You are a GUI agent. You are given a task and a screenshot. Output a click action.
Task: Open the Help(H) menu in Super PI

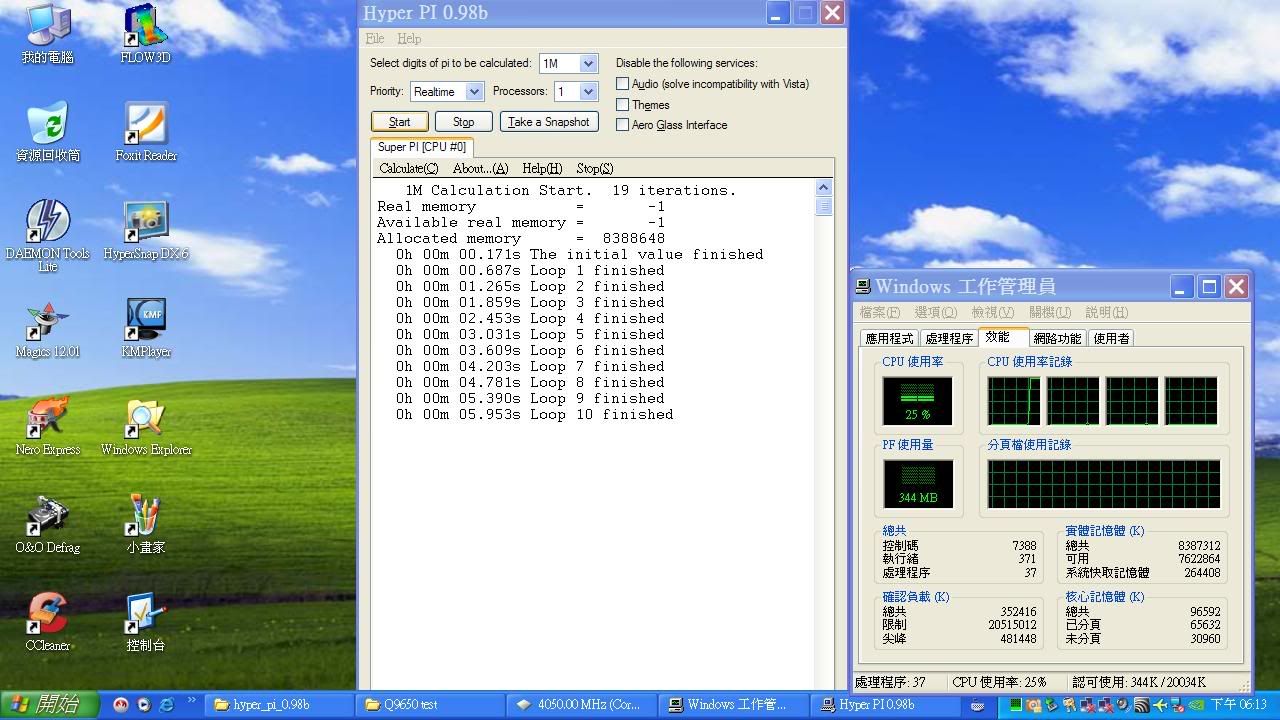pos(542,168)
